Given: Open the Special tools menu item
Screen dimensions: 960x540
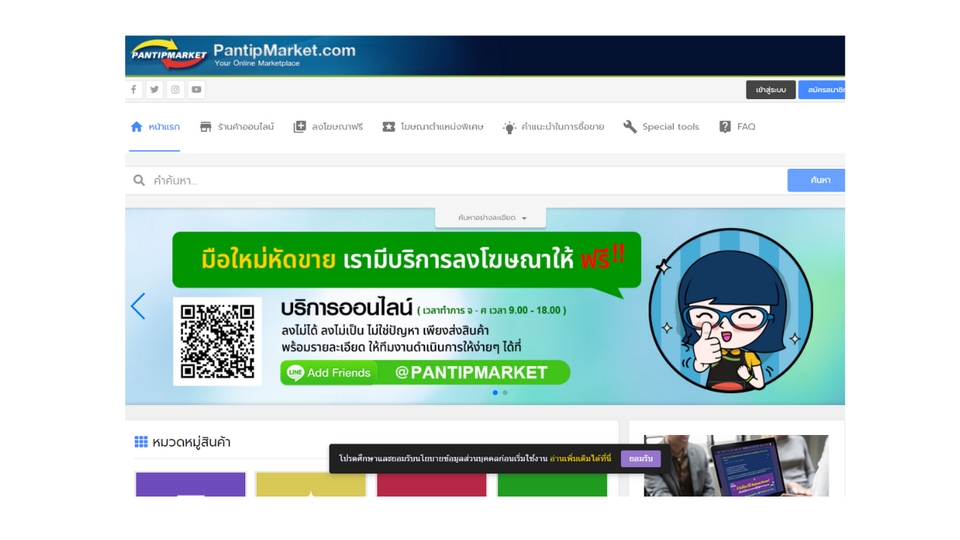Looking at the screenshot, I should tap(661, 127).
